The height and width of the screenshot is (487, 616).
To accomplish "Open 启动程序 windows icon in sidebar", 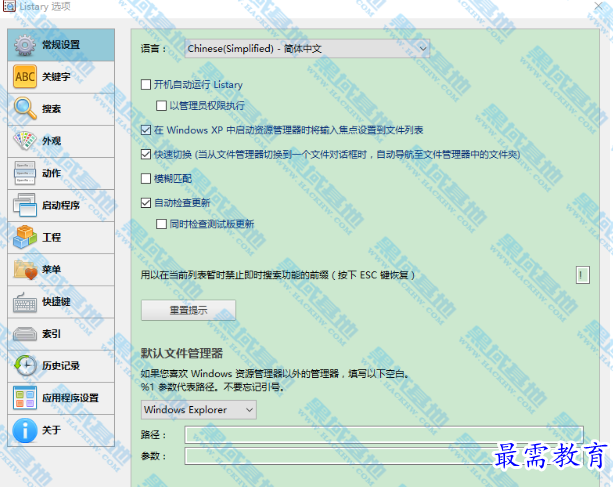I will [25, 205].
